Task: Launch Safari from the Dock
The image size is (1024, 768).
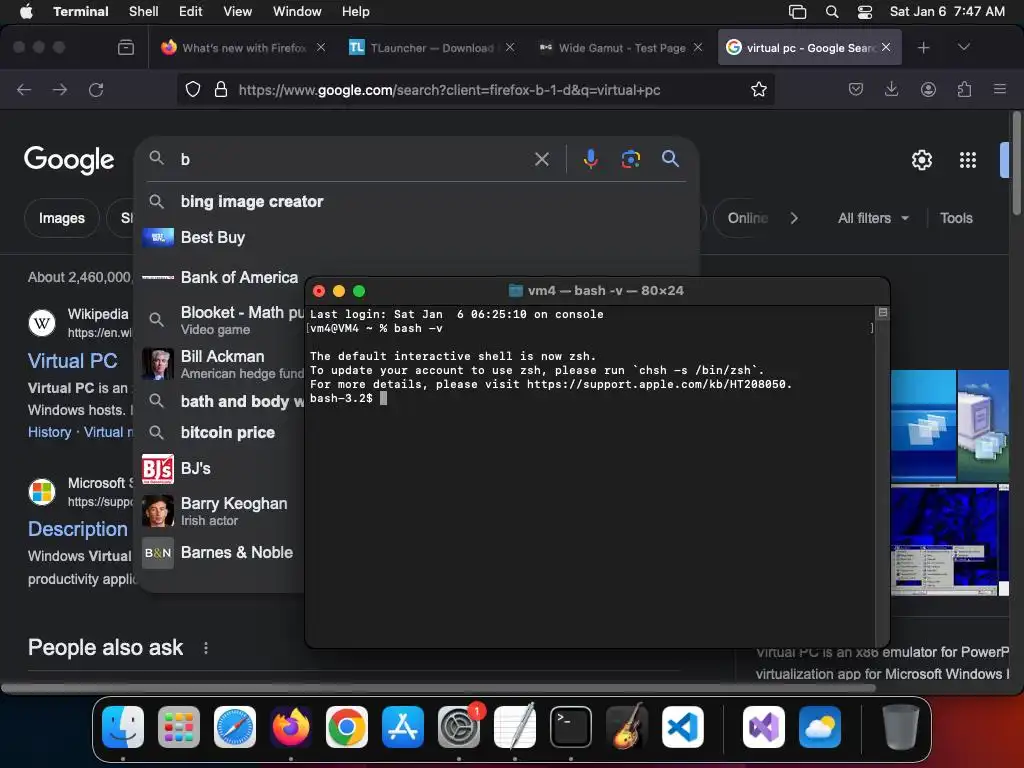Action: 235,727
